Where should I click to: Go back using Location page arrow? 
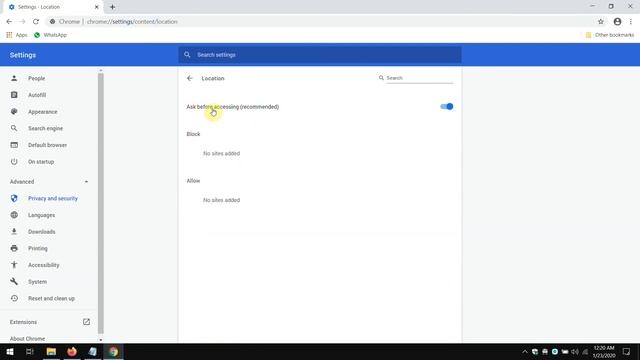(x=190, y=78)
